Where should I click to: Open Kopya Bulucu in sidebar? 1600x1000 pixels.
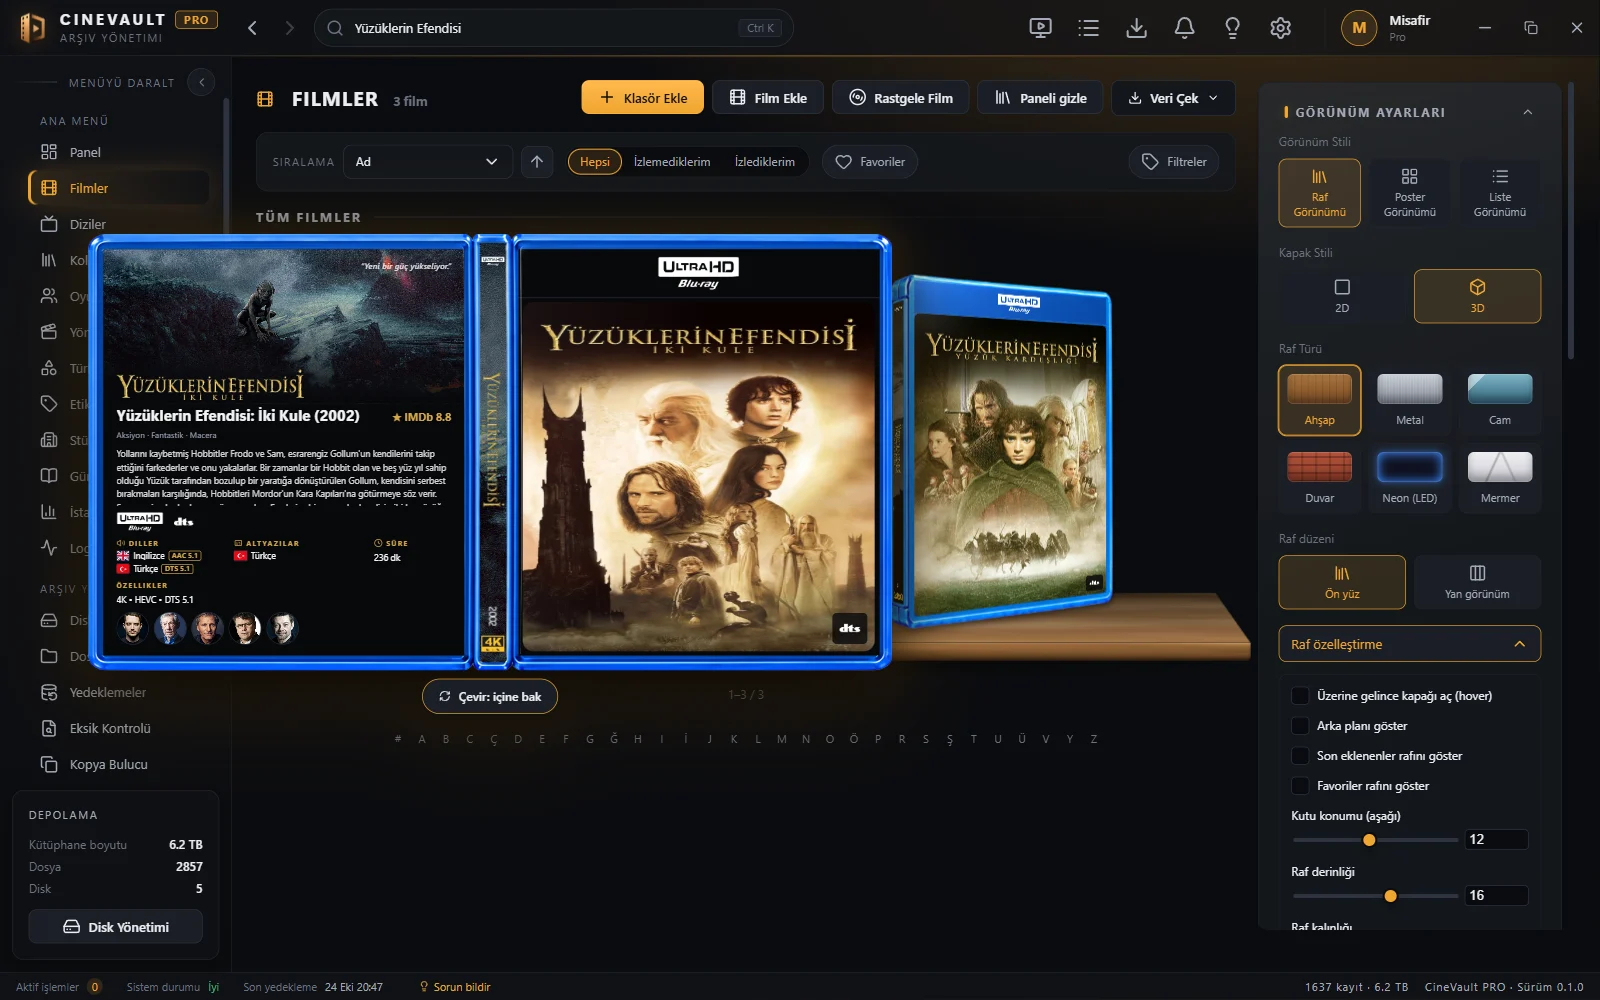[x=120, y=764]
